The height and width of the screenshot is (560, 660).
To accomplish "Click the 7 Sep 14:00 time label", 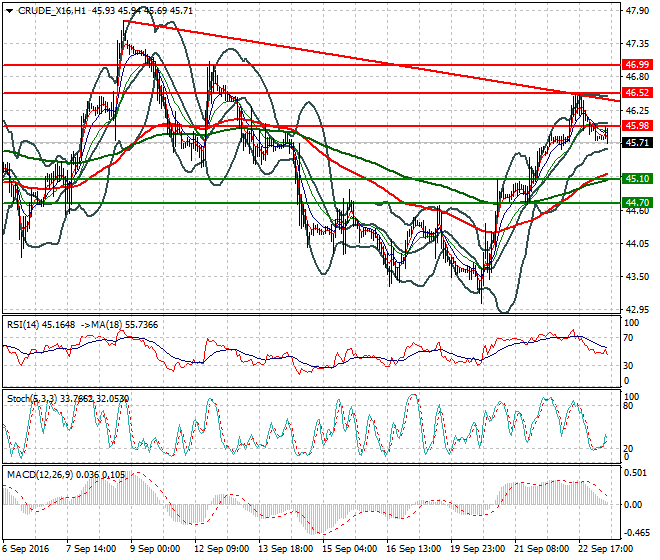I will [91, 549].
